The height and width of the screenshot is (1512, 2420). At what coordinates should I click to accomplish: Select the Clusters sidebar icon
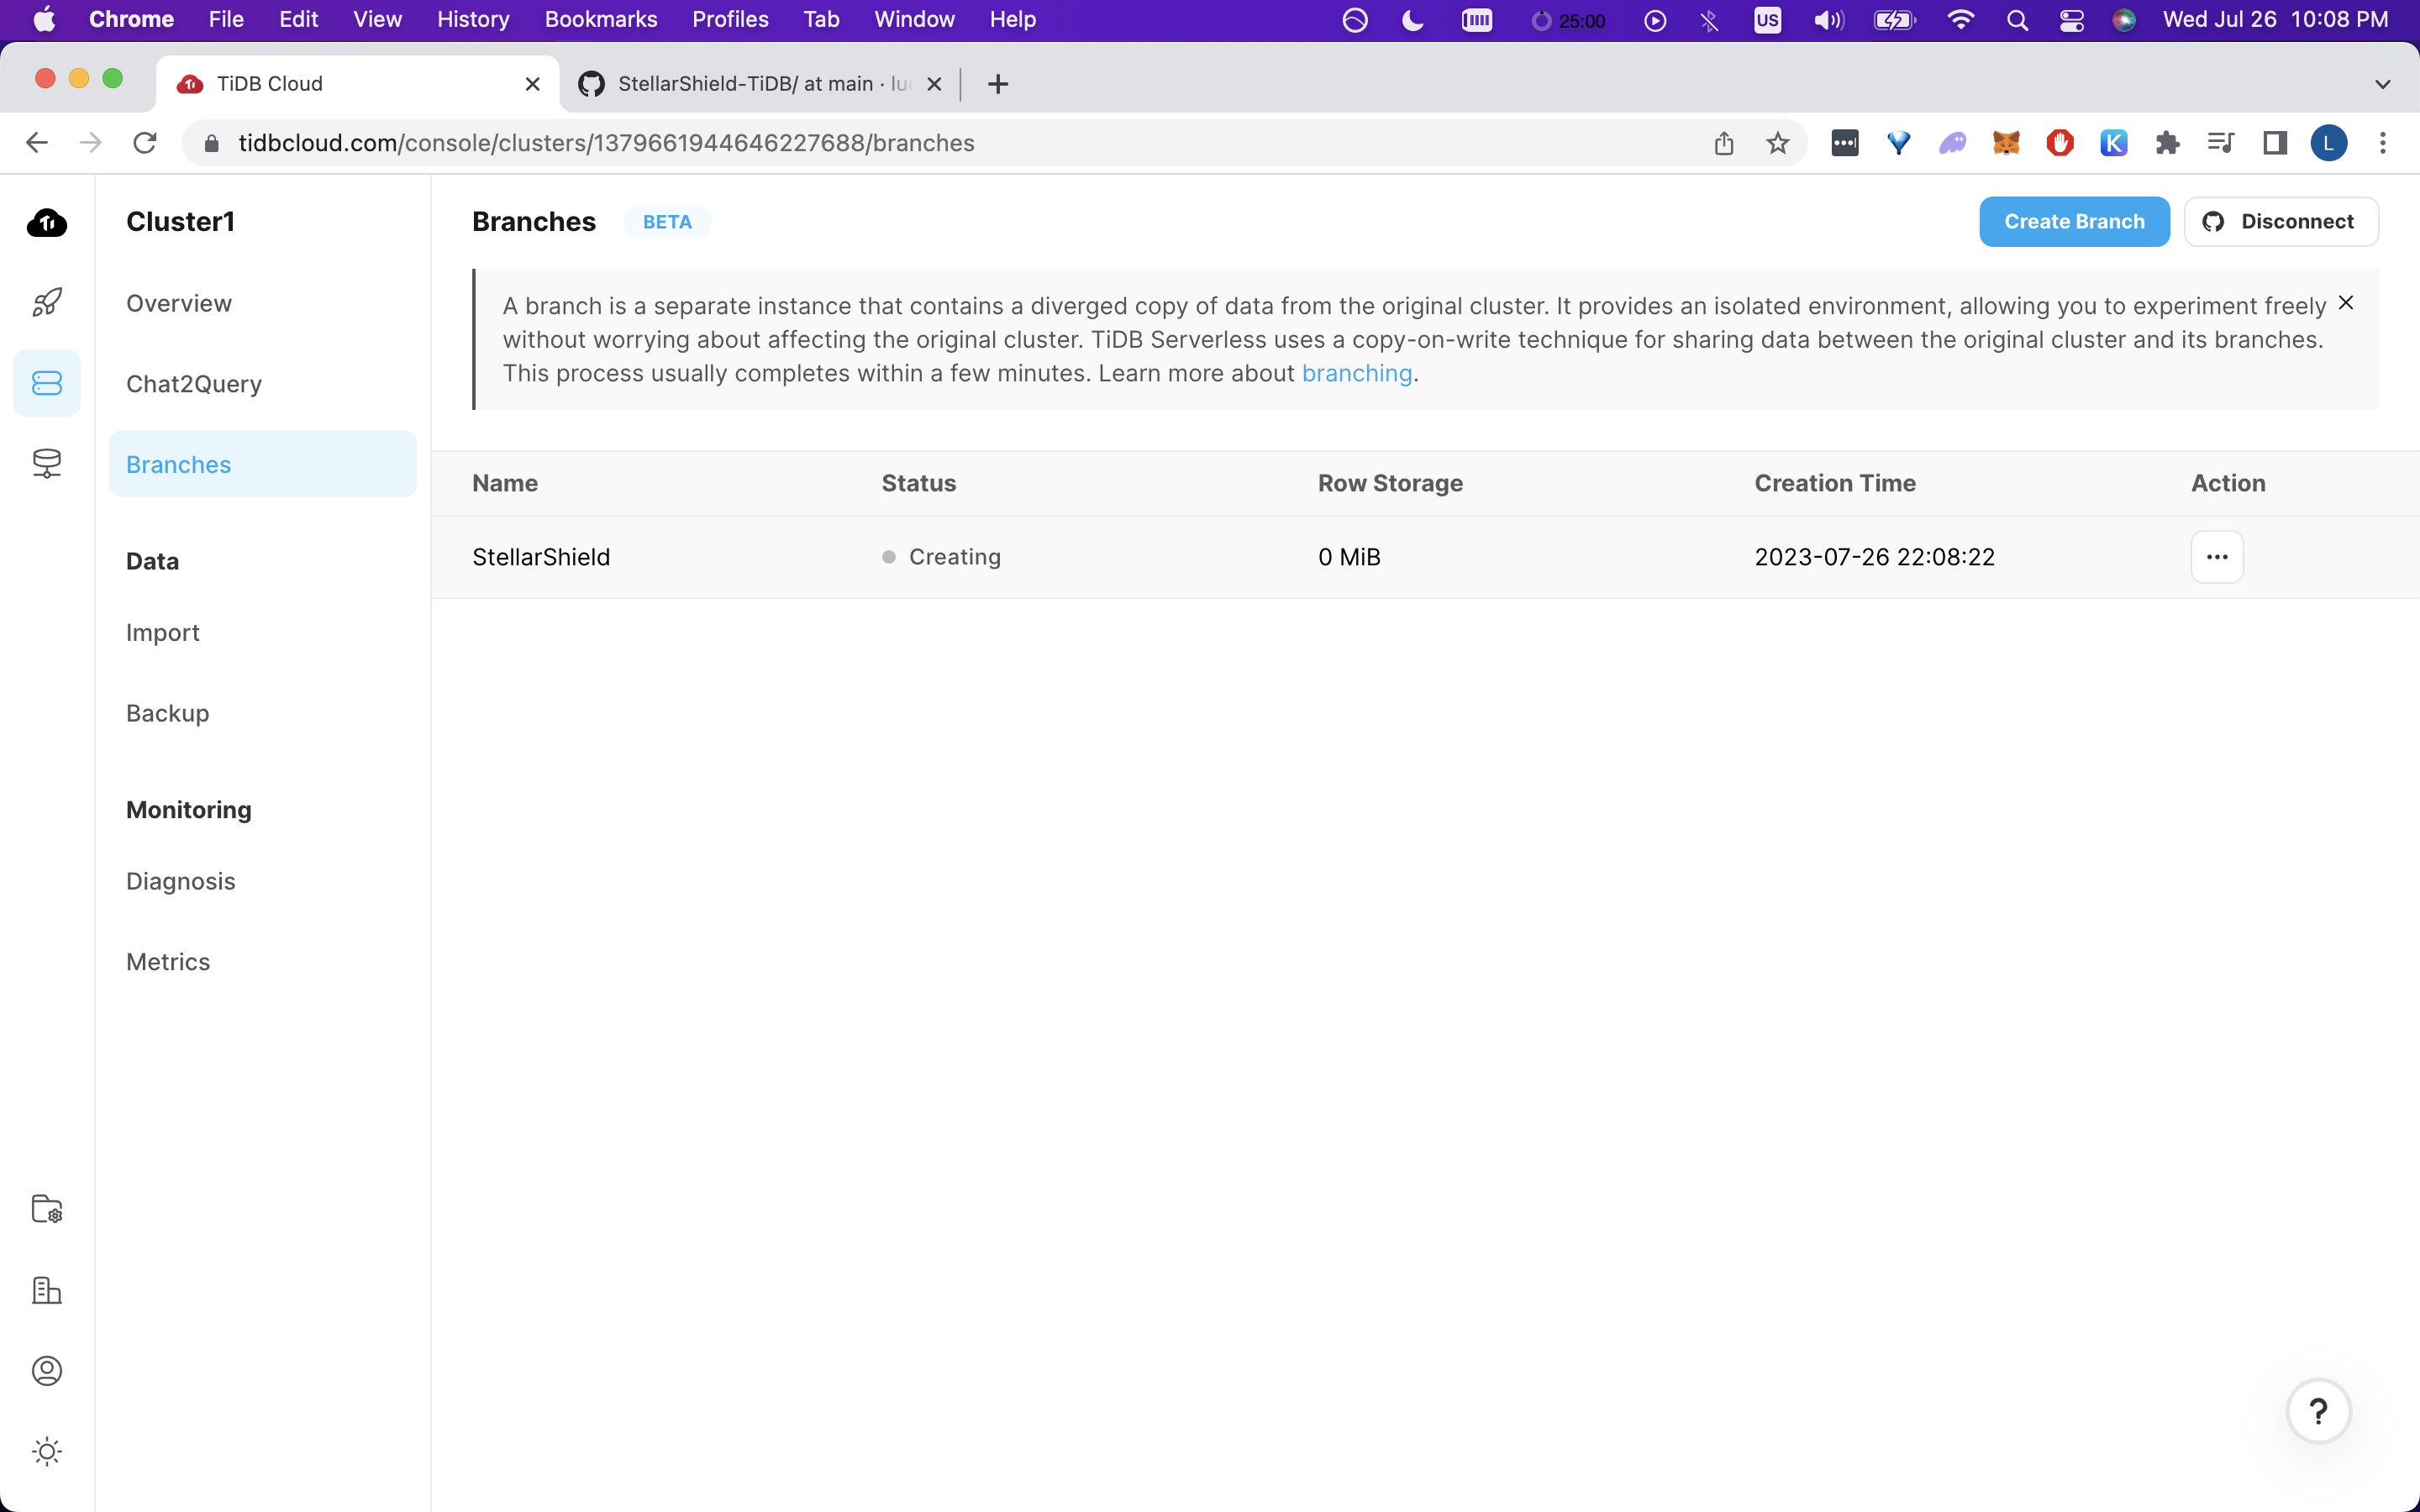tap(47, 383)
